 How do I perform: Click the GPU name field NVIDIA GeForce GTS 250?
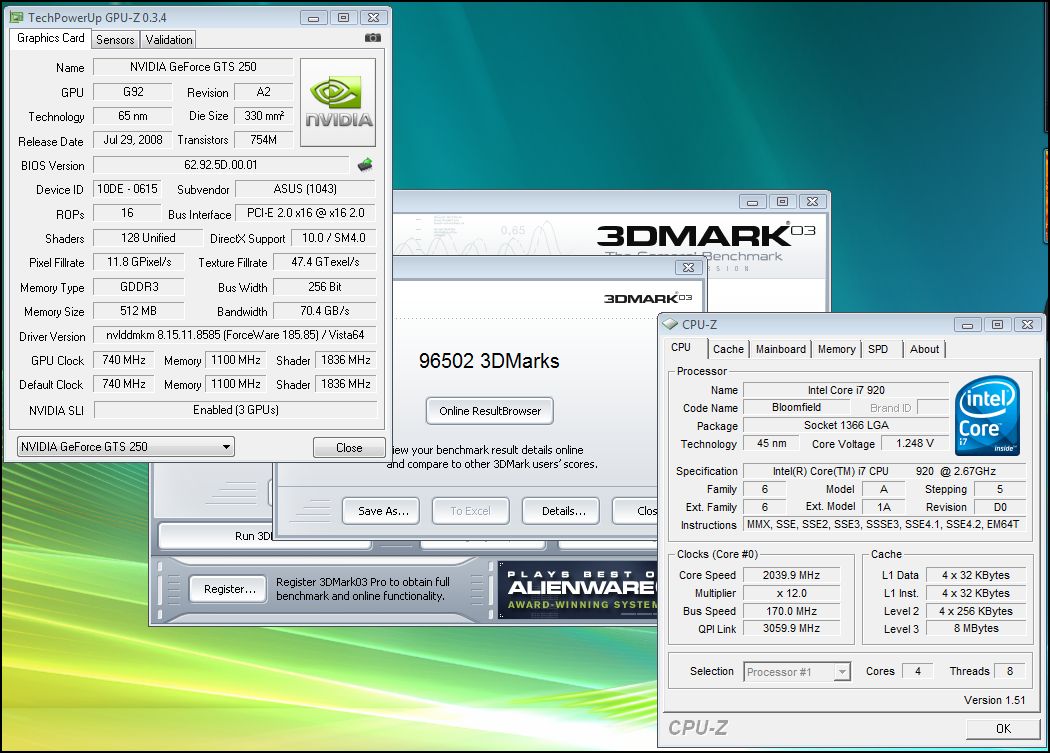coord(193,67)
